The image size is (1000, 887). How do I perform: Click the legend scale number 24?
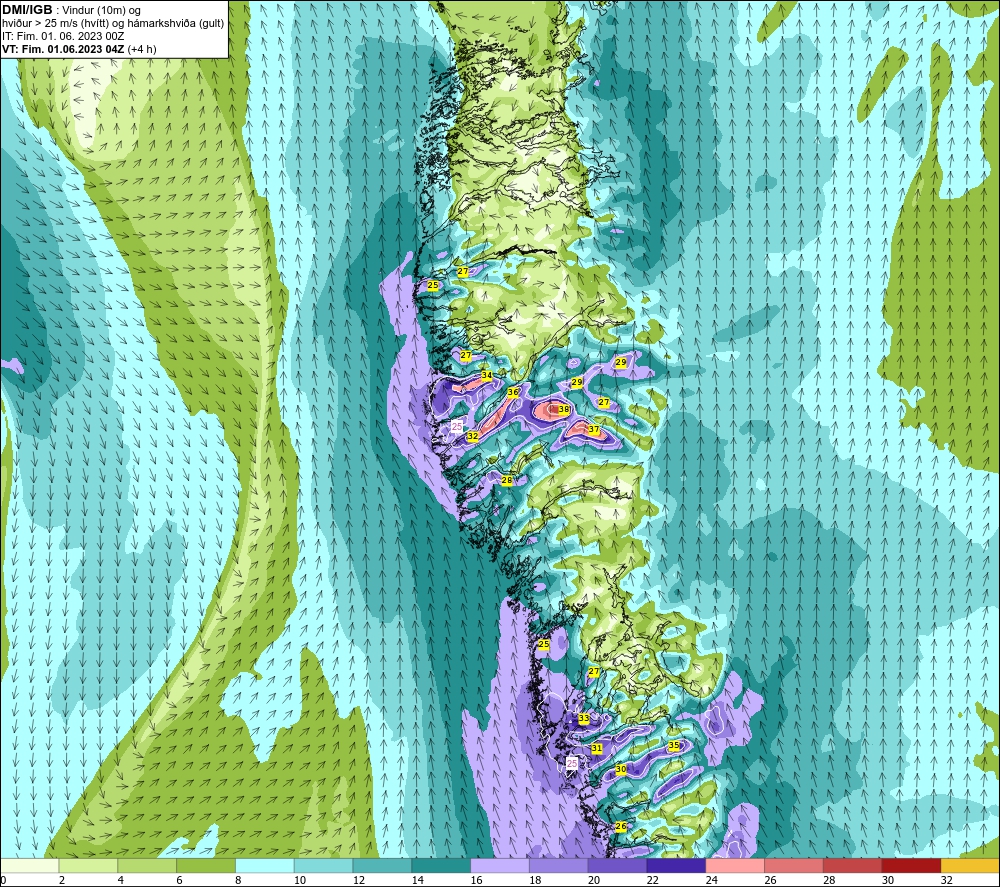tap(712, 880)
